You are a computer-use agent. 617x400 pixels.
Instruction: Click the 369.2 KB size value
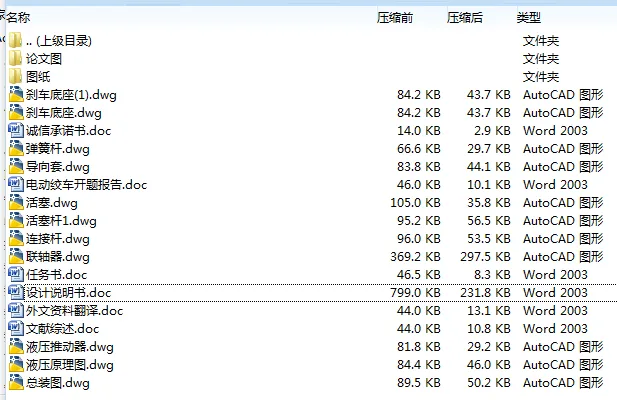415,257
